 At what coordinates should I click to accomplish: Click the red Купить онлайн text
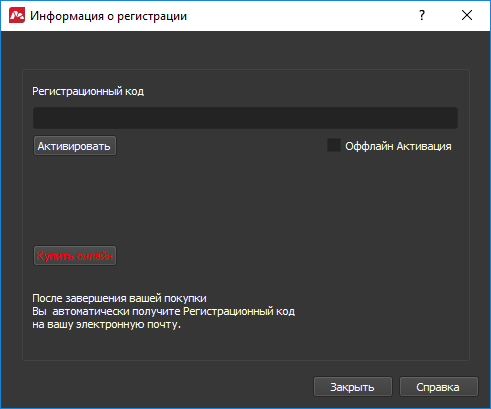tap(75, 256)
